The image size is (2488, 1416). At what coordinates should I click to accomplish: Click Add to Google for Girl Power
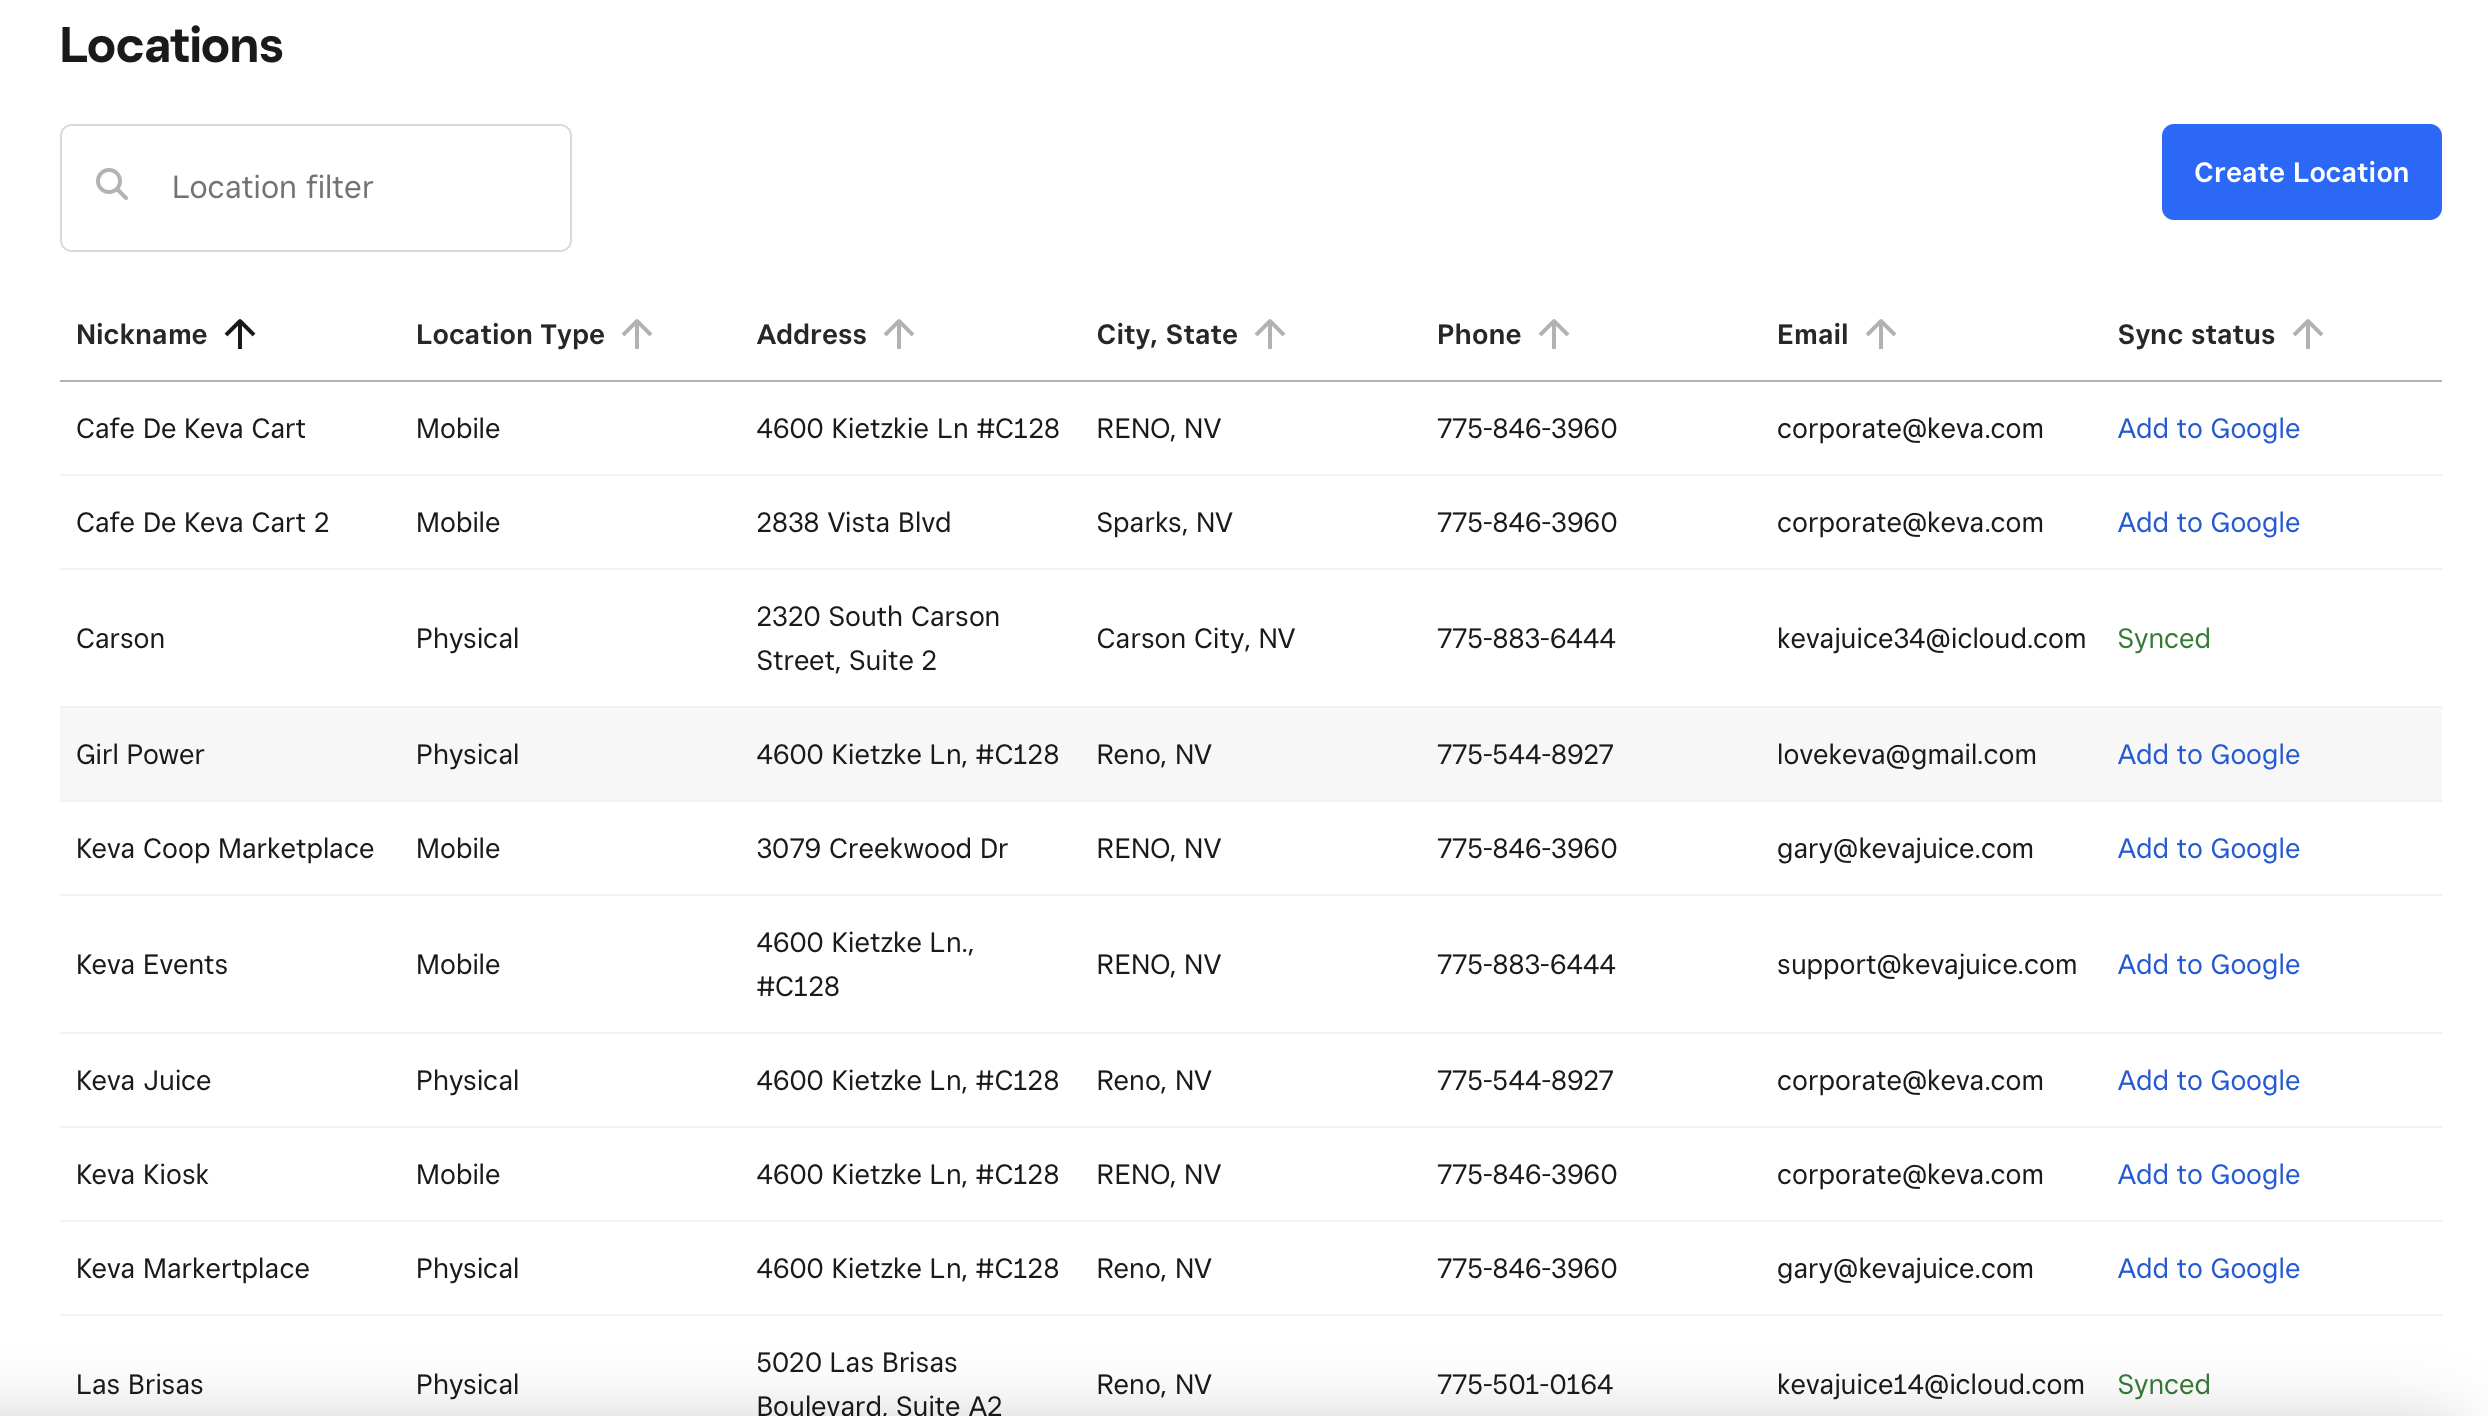tap(2208, 755)
